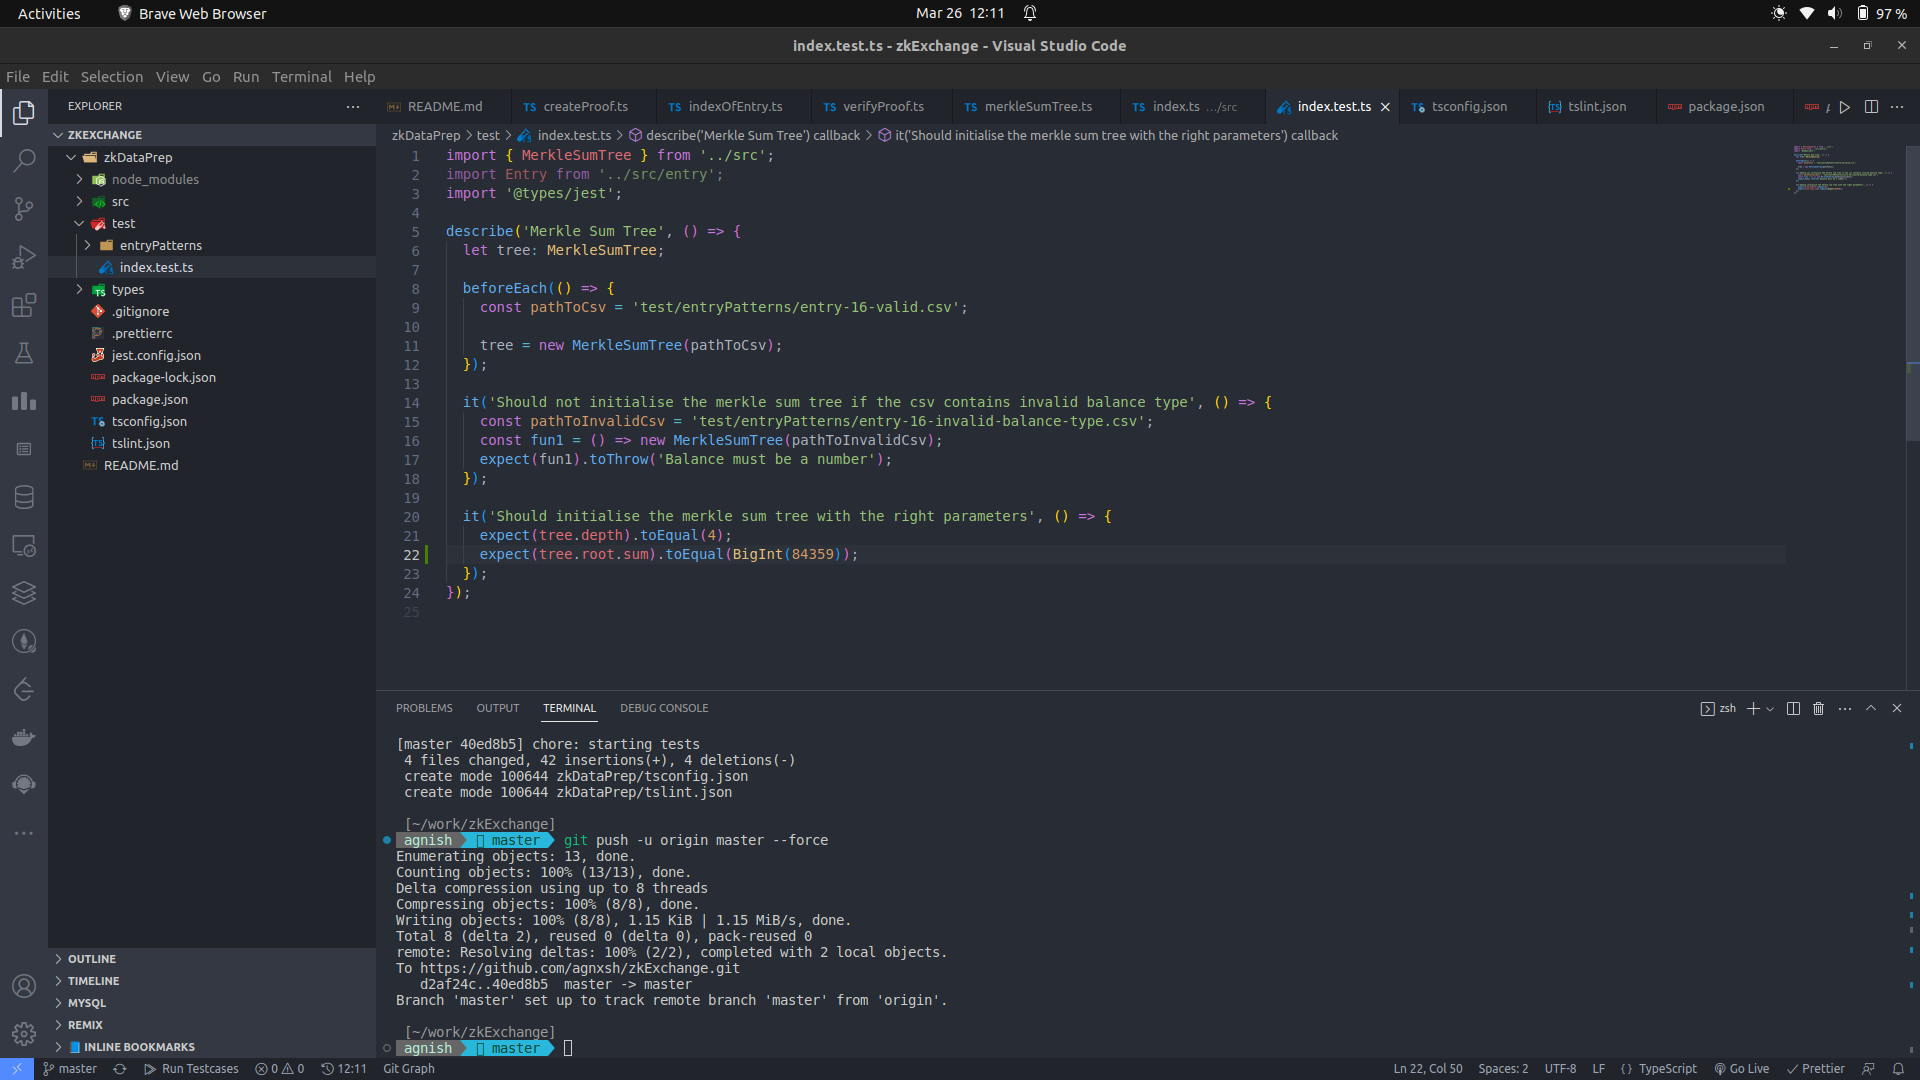Open editor more actions ellipsis

[1897, 107]
